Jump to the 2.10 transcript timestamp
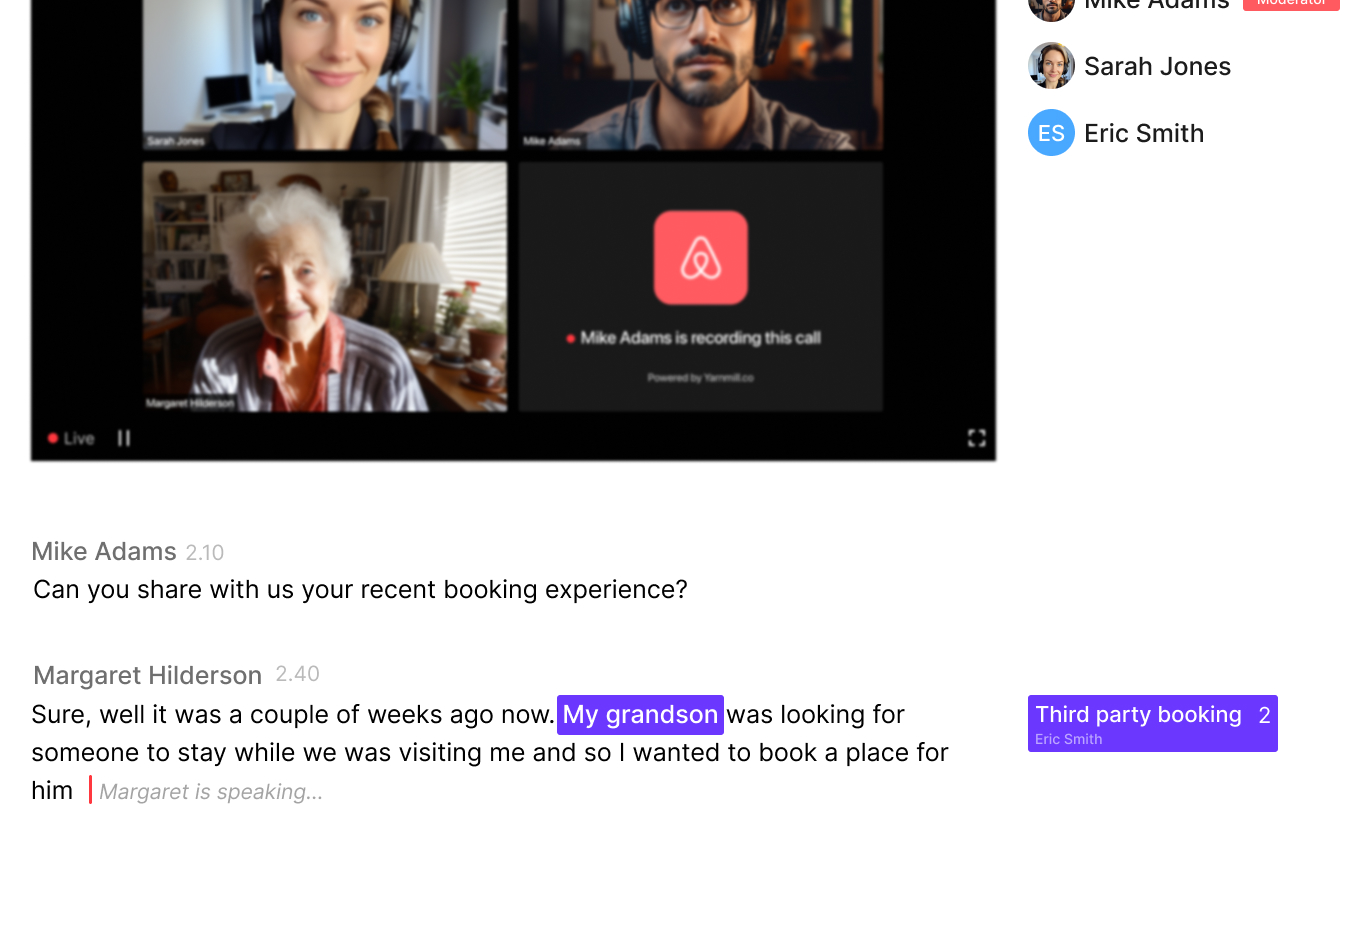The height and width of the screenshot is (937, 1367). tap(205, 553)
